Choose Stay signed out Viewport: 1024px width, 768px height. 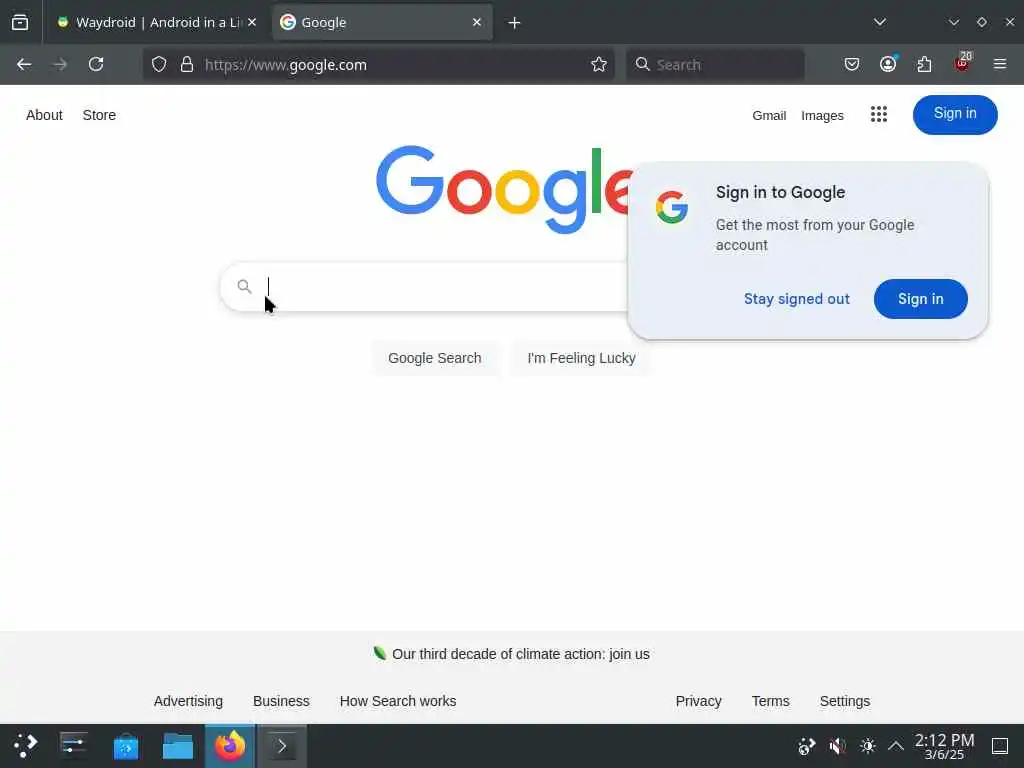[797, 299]
